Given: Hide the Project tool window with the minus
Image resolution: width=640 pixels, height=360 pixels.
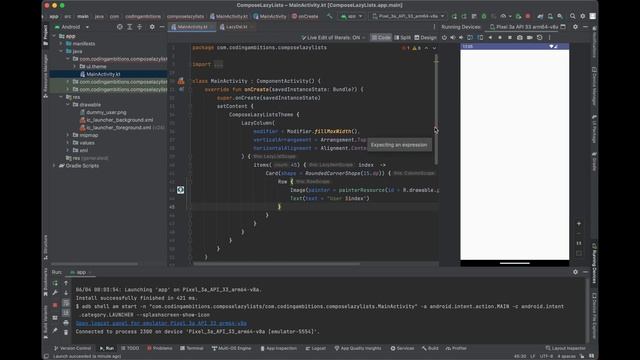Looking at the screenshot, I should tap(162, 27).
